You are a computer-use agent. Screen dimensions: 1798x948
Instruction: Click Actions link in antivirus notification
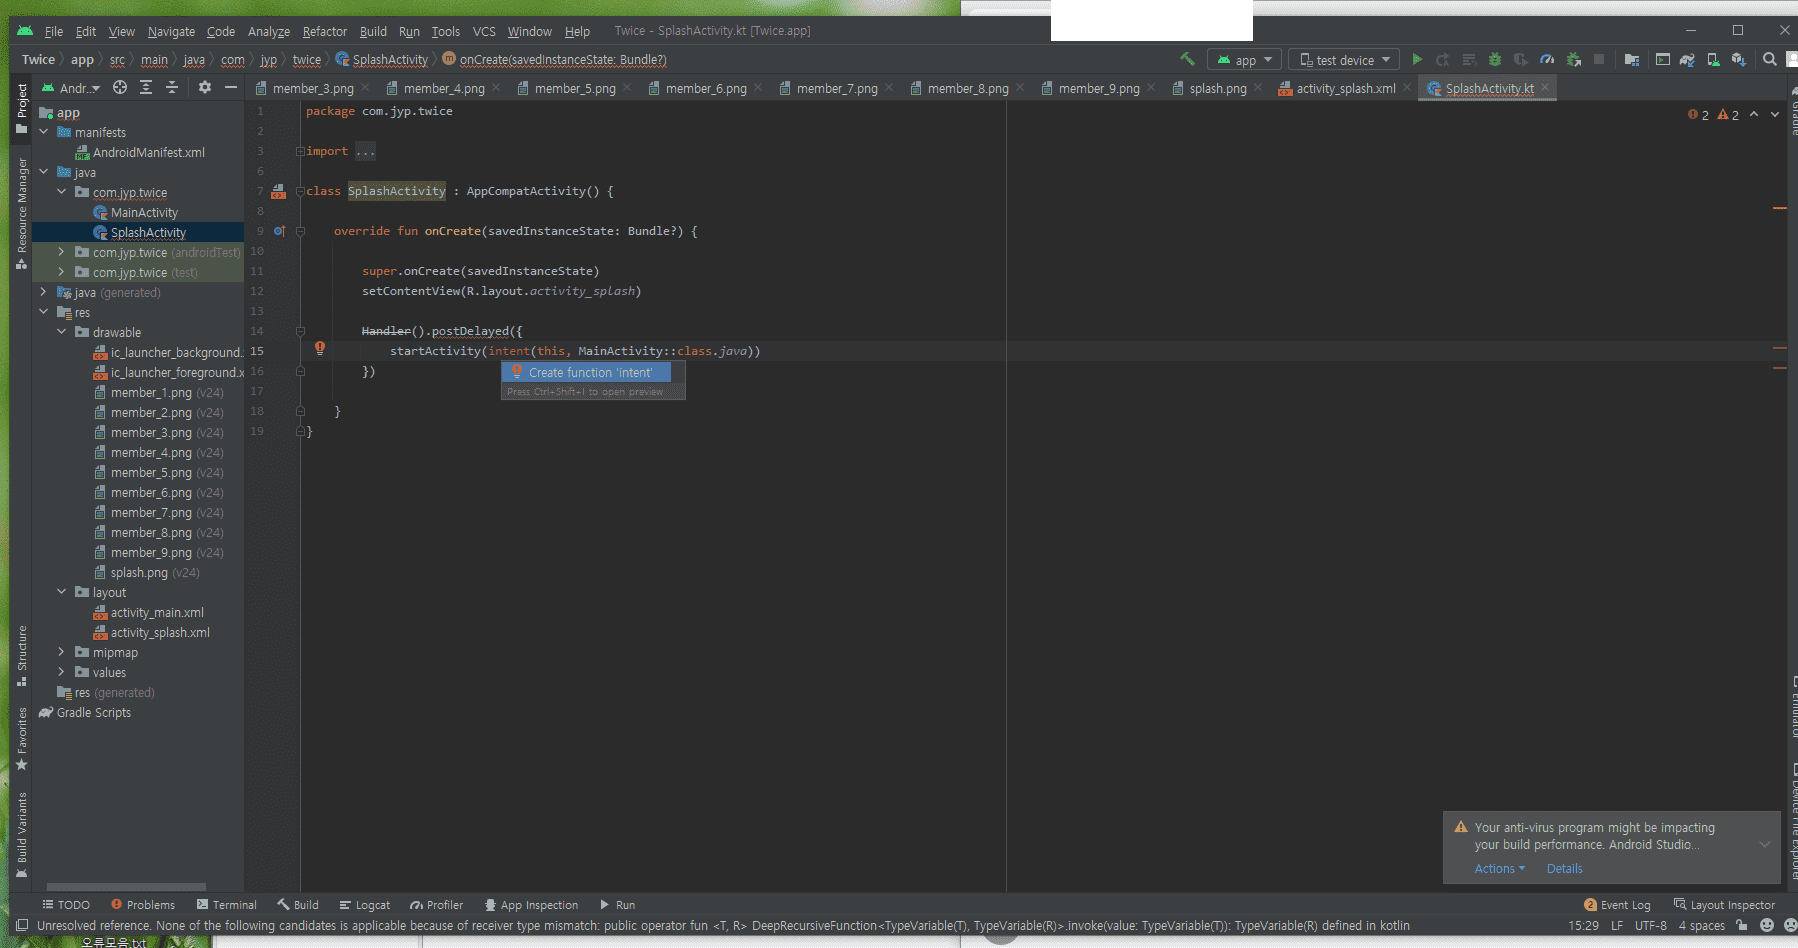(1500, 868)
